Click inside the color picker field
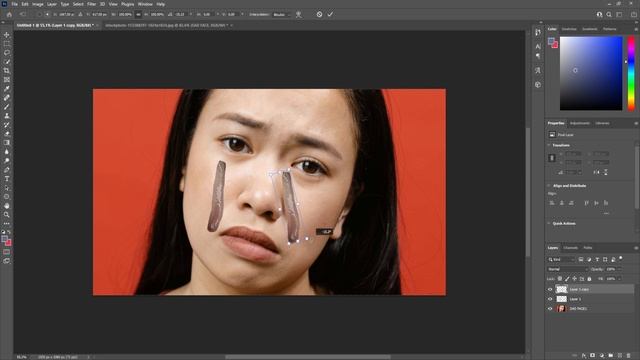 [x=591, y=73]
